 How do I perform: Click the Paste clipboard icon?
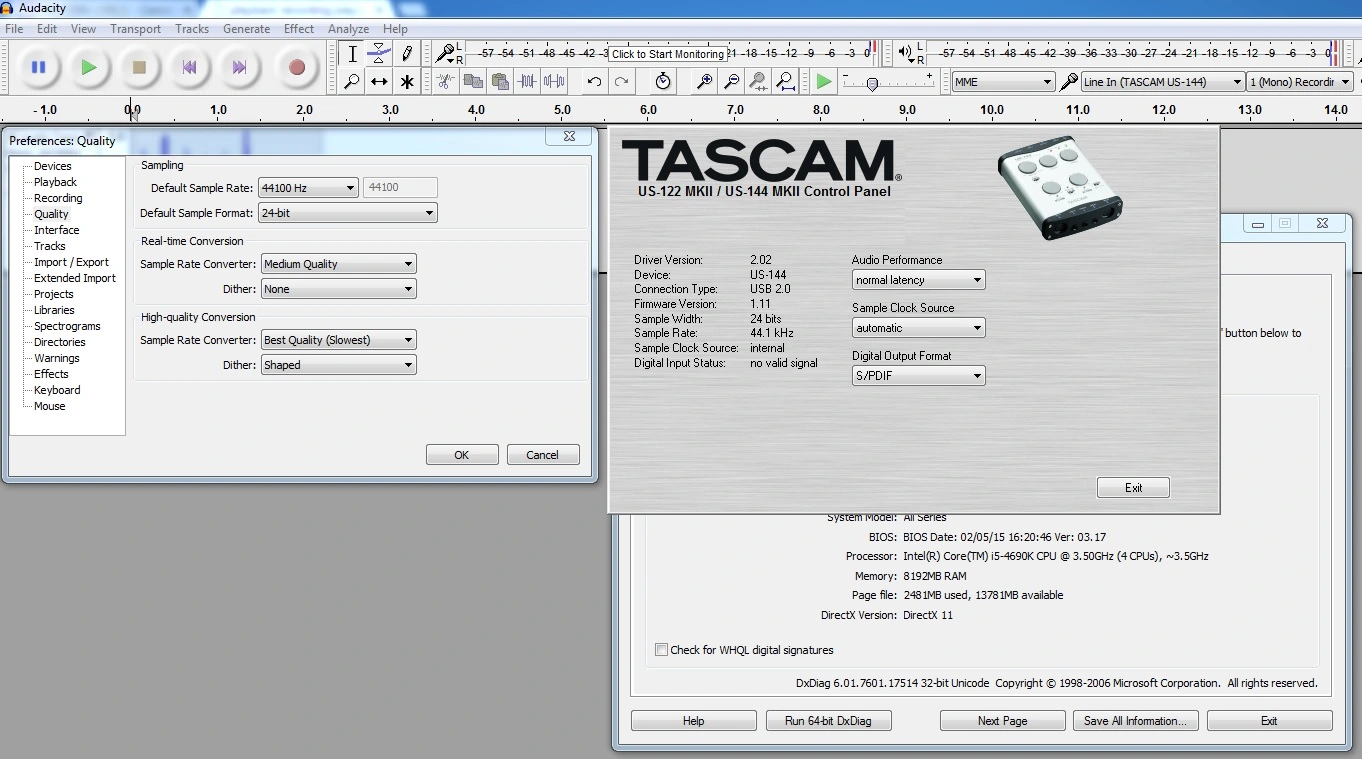tap(500, 81)
